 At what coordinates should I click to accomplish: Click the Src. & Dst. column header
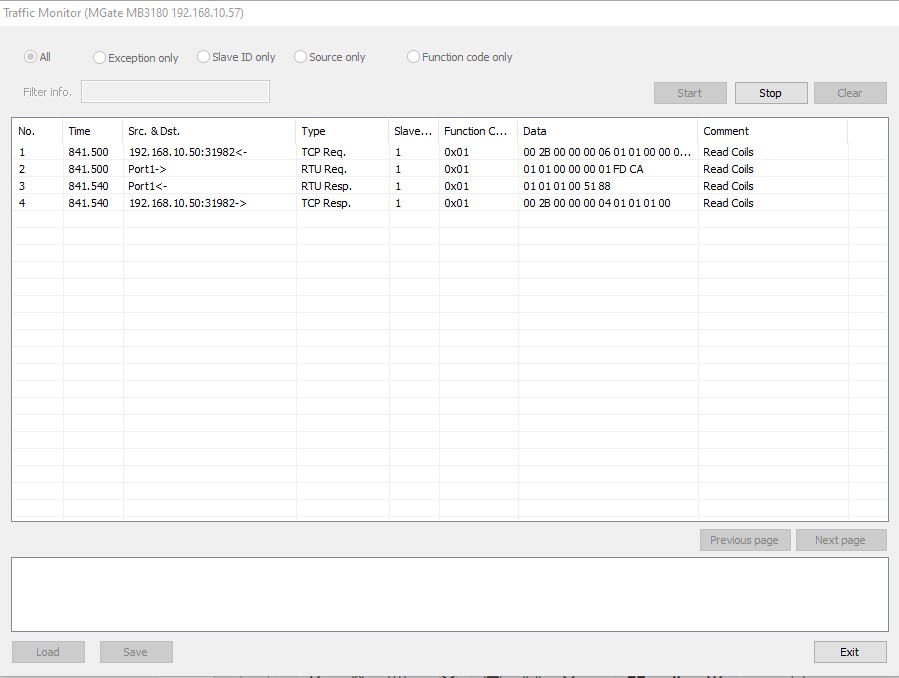coord(209,131)
